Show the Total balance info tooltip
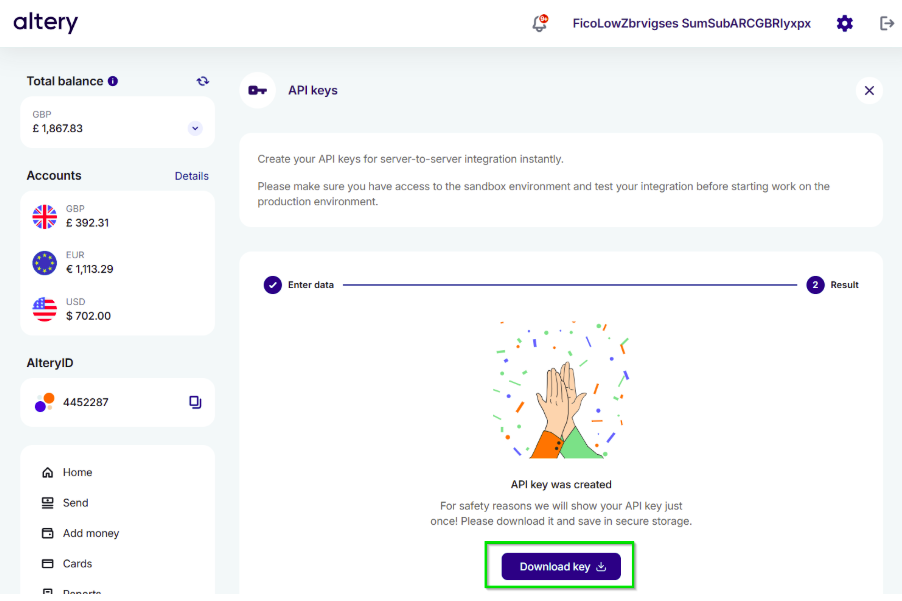 113,81
